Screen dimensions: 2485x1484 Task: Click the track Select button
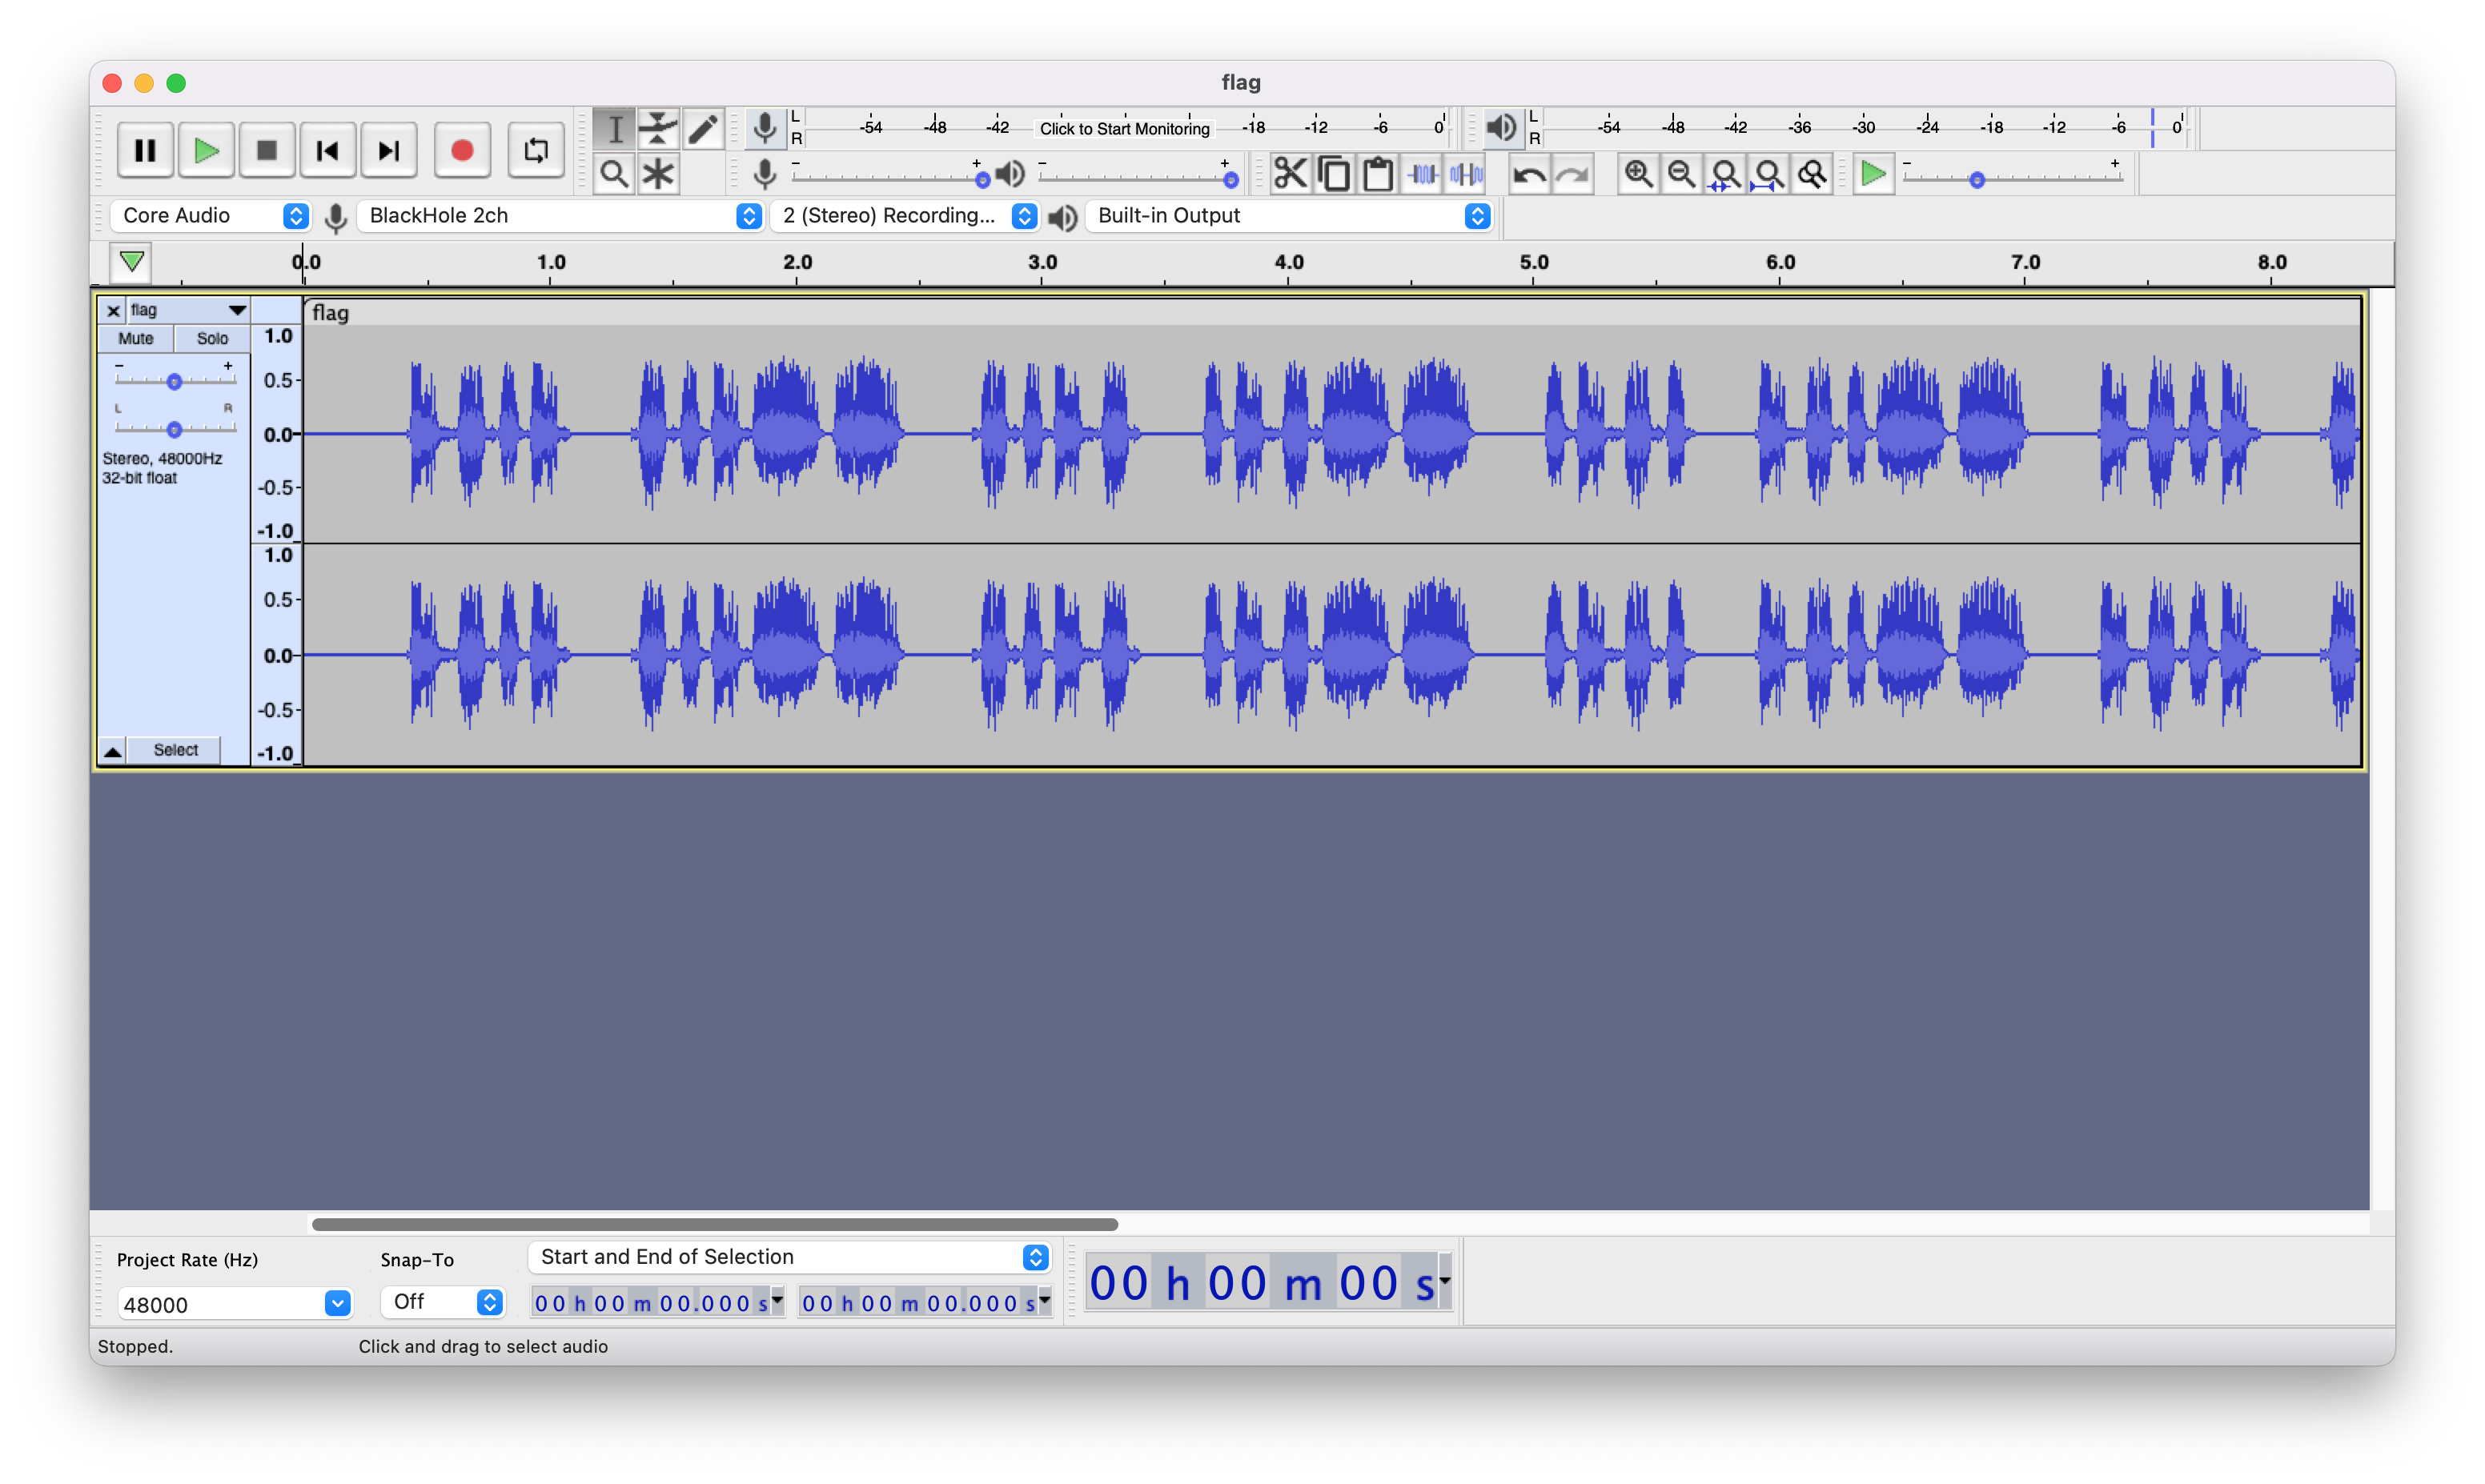[175, 750]
